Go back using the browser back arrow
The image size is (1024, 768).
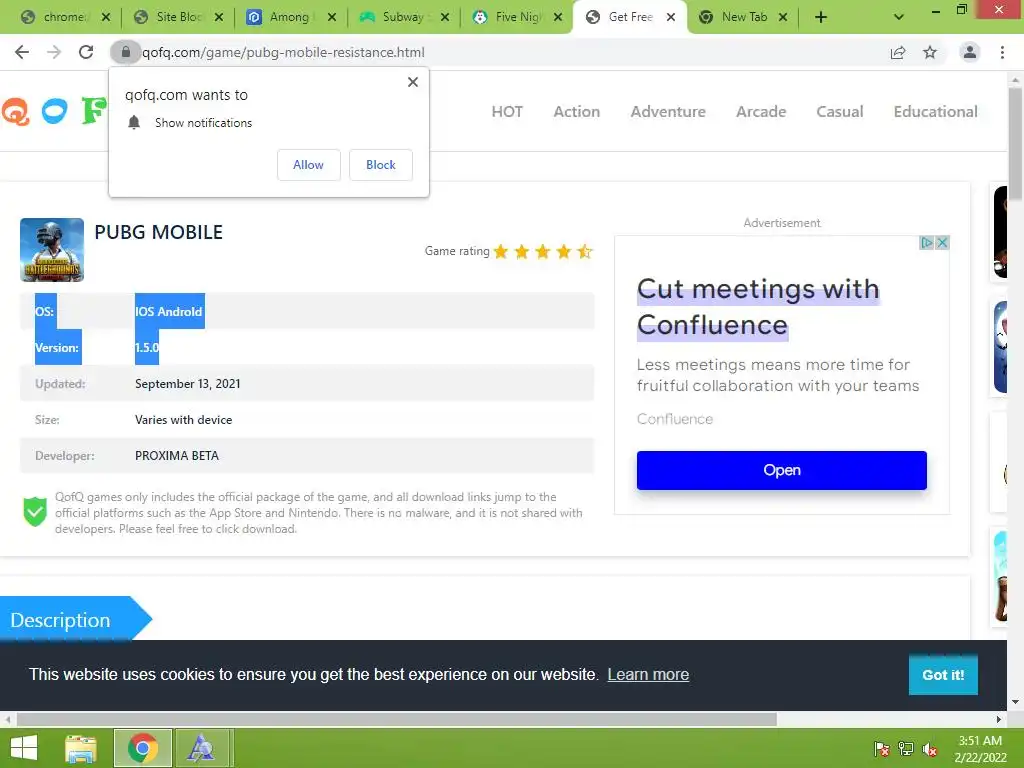22,52
